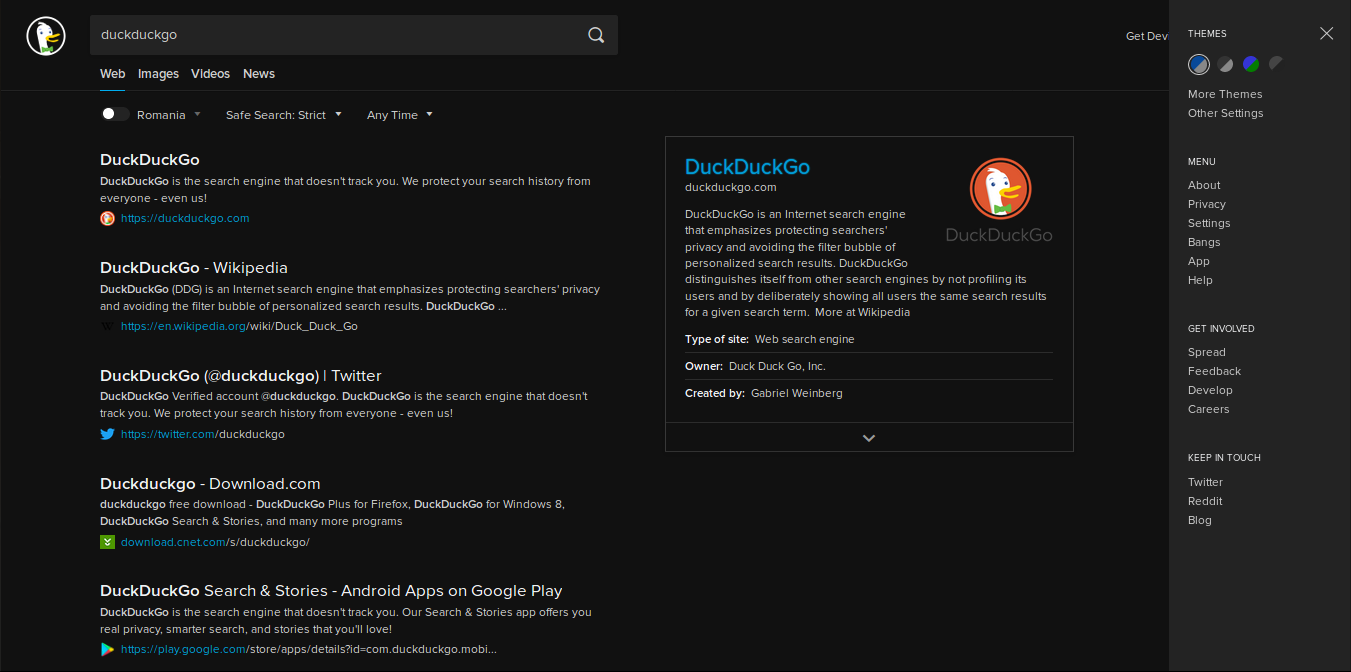Open the Duckduckgo - Download.com result title
1351x672 pixels.
tap(210, 484)
